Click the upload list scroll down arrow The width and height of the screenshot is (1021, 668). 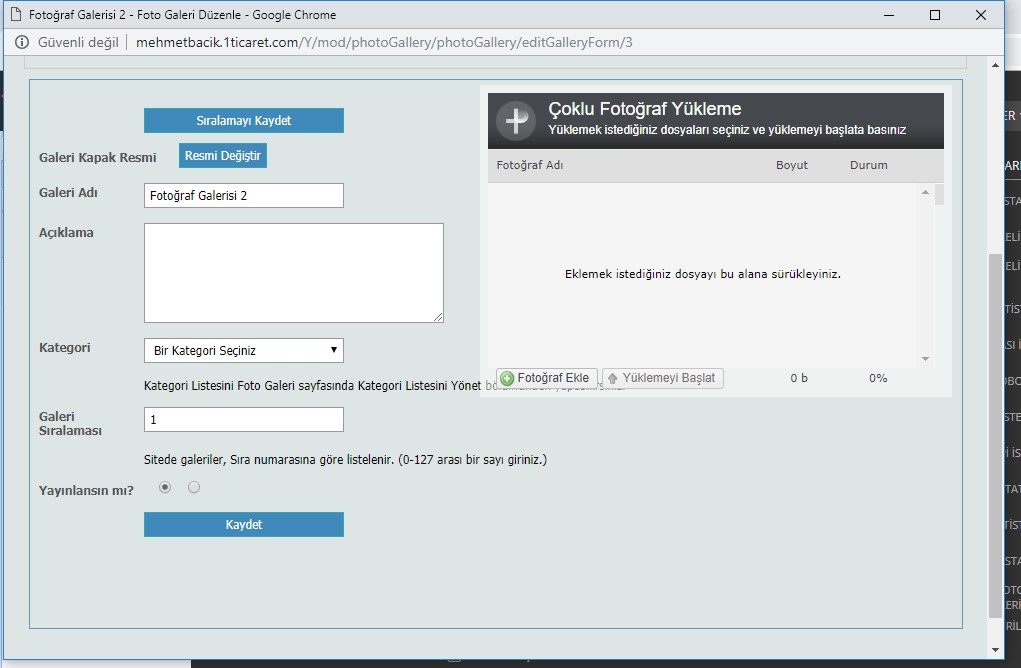[x=925, y=359]
